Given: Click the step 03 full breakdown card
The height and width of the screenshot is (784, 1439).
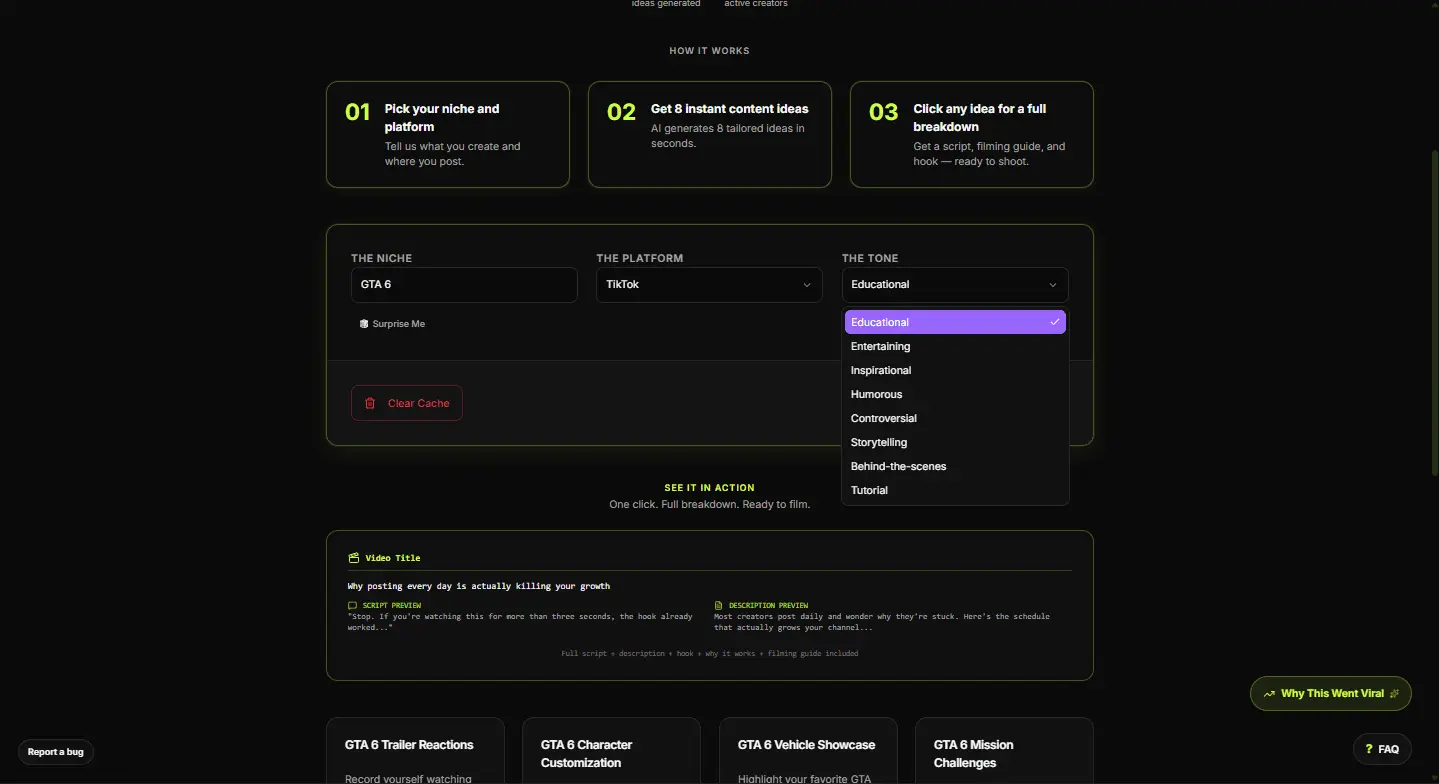Looking at the screenshot, I should pyautogui.click(x=972, y=134).
